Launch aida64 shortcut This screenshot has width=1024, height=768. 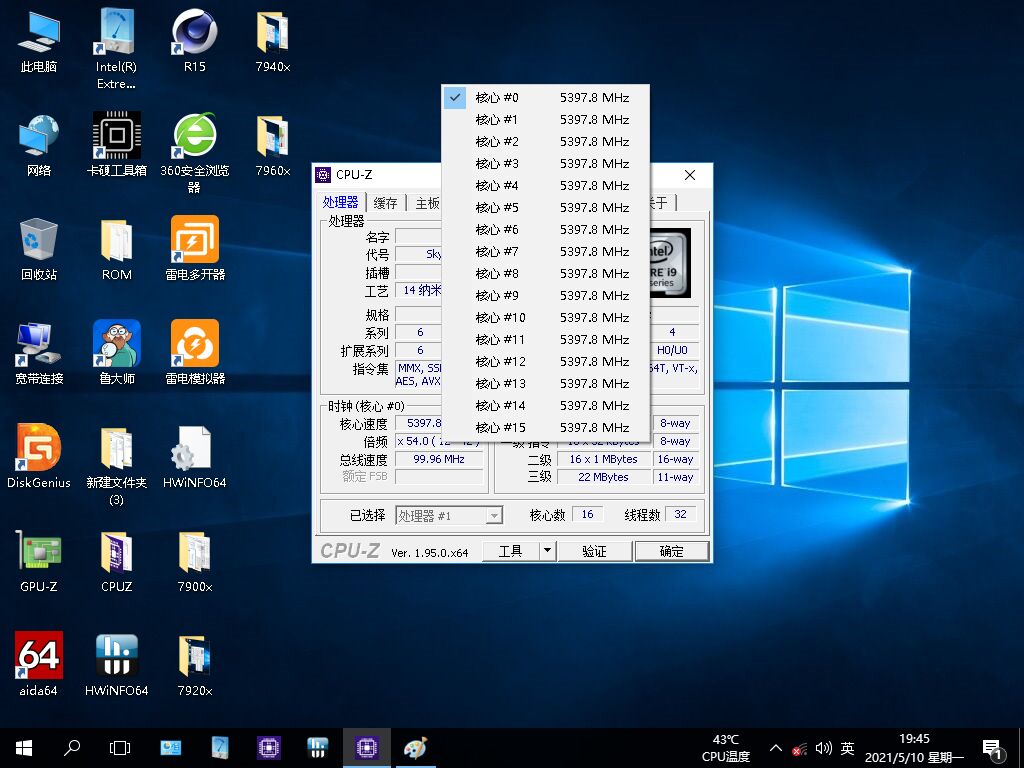pos(39,664)
